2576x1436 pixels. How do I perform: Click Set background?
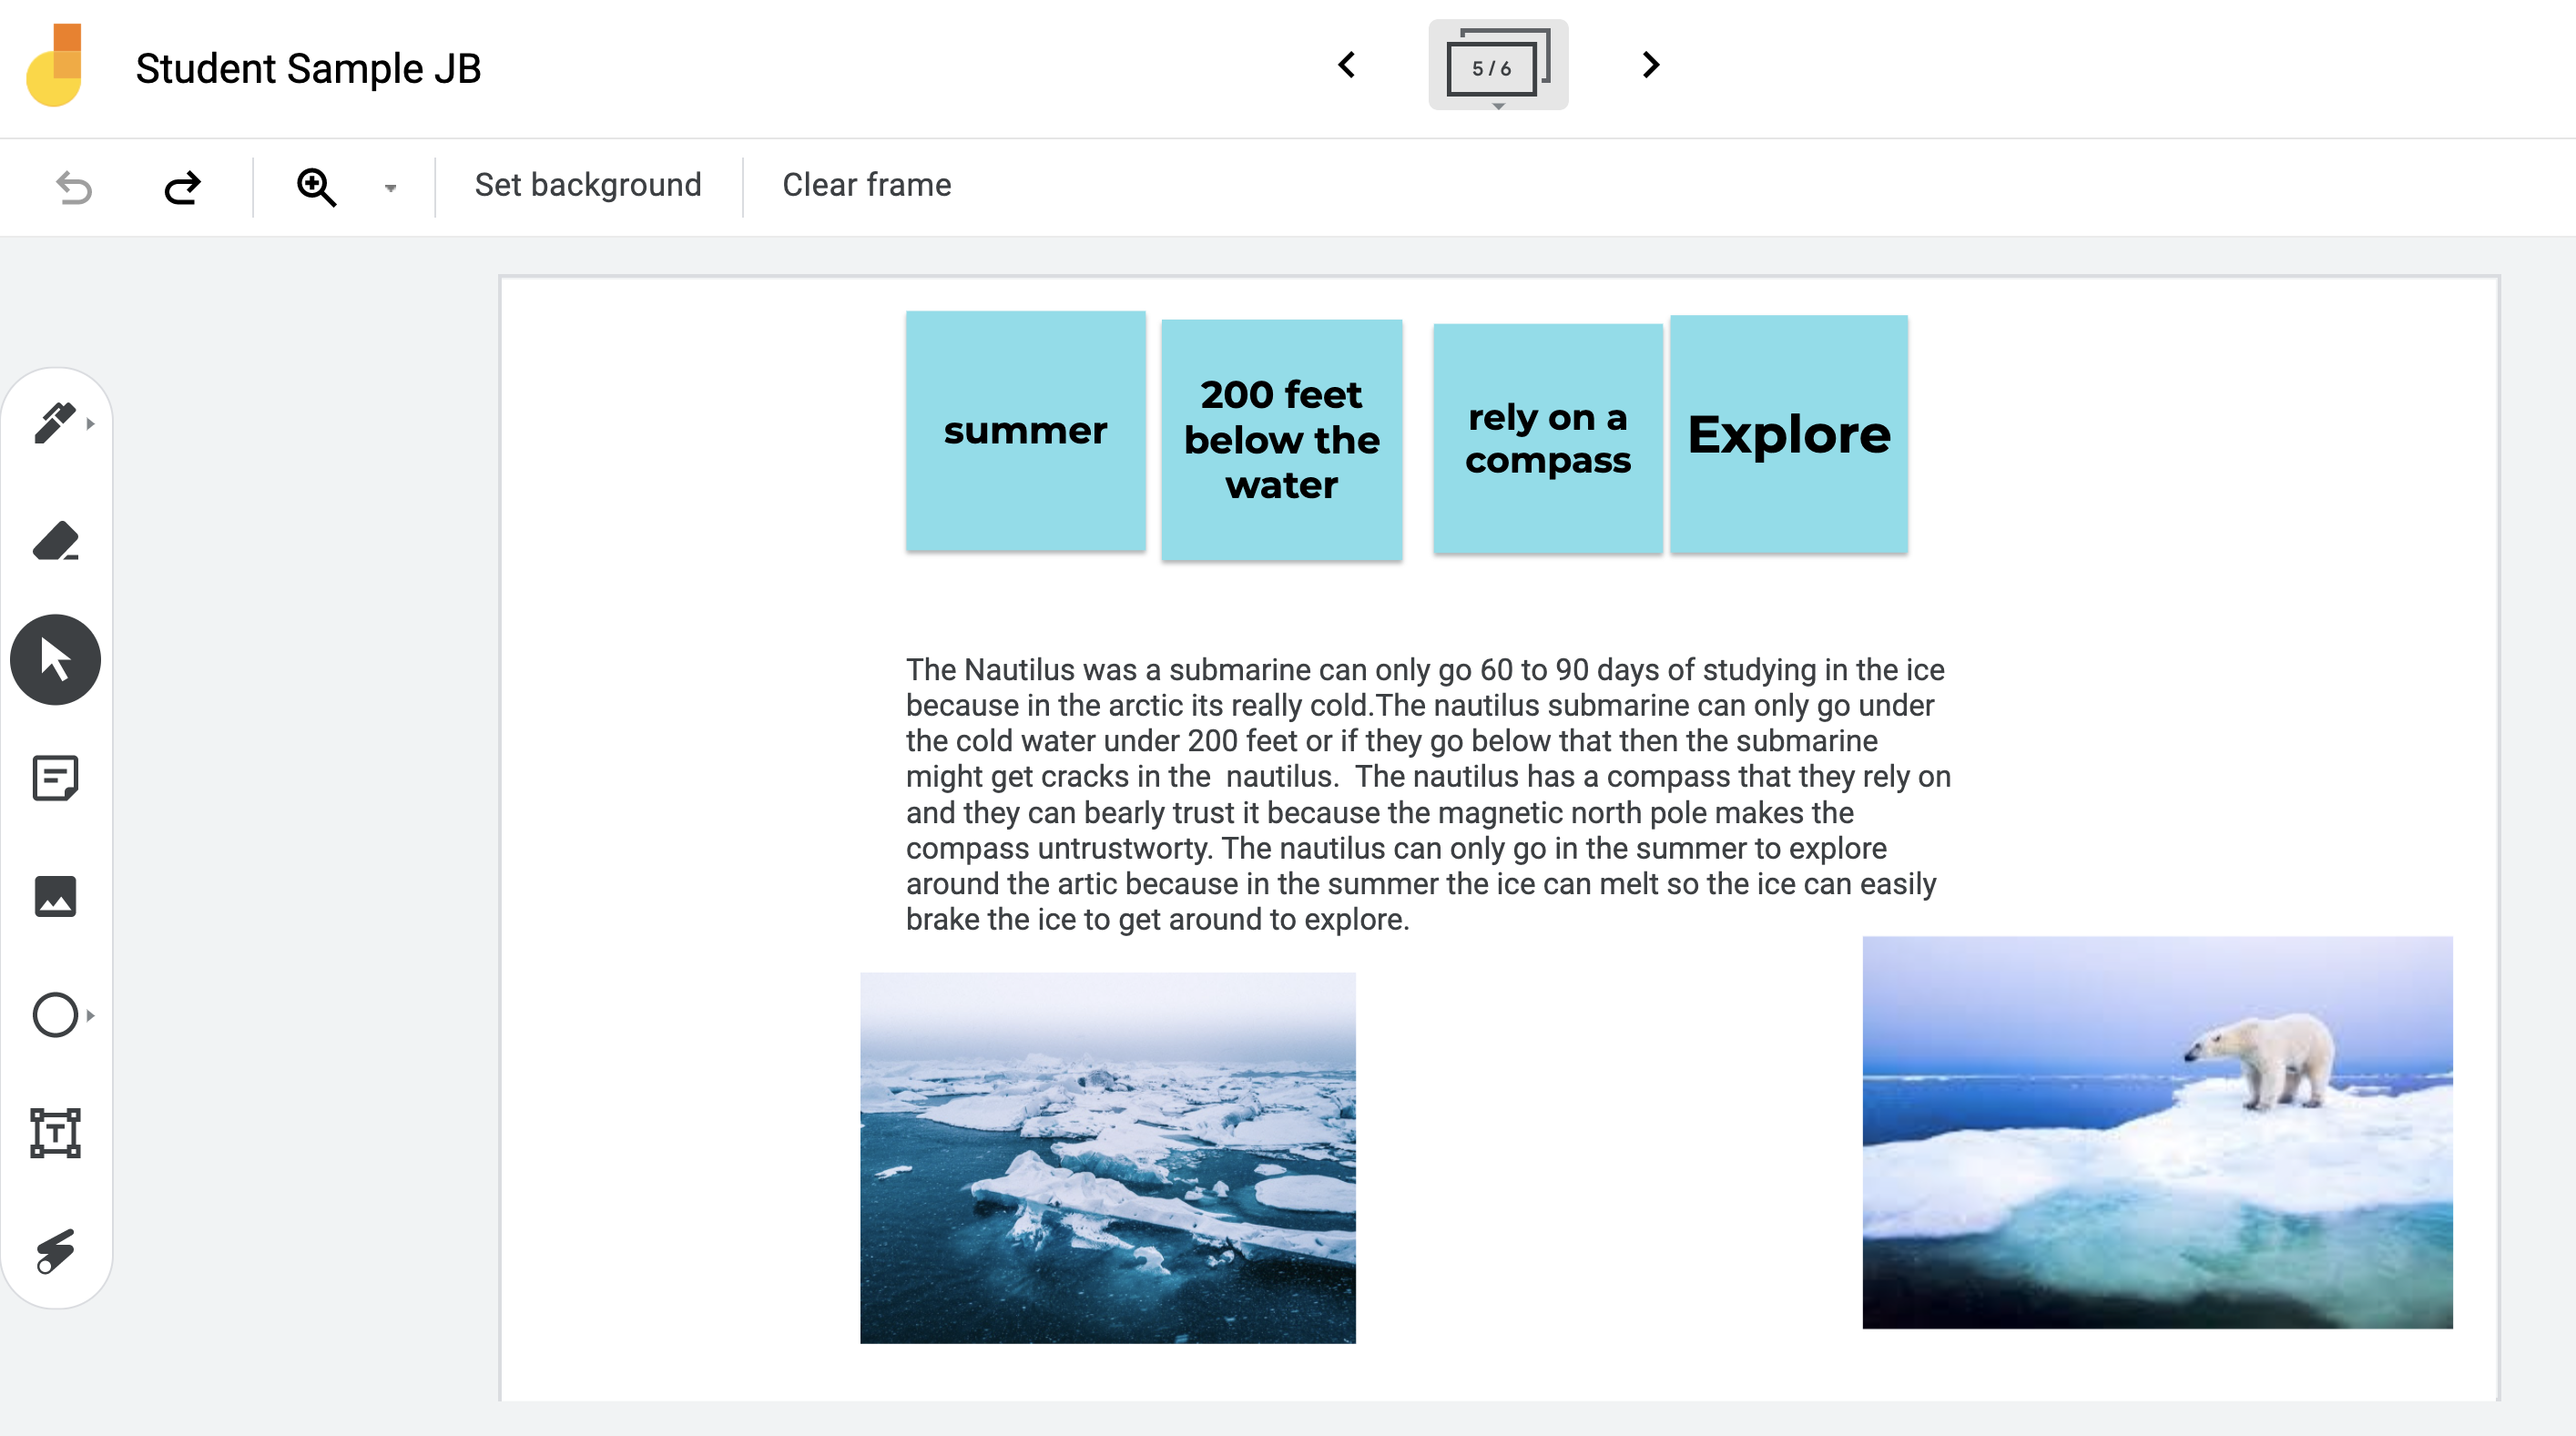tap(588, 185)
